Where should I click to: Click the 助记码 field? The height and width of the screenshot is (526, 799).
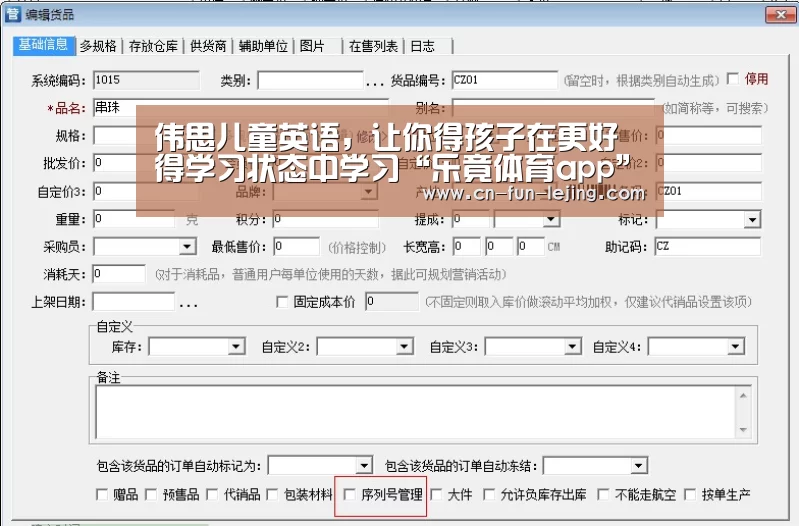708,246
